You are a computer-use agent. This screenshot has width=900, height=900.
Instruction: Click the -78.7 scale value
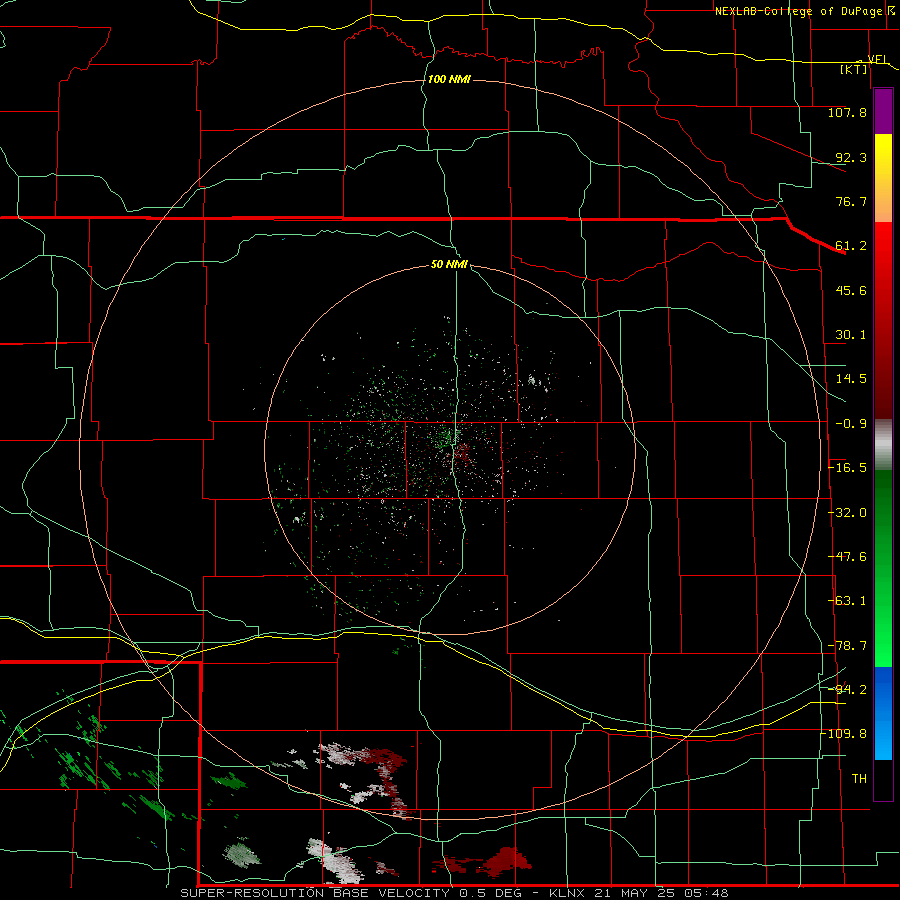(x=847, y=646)
